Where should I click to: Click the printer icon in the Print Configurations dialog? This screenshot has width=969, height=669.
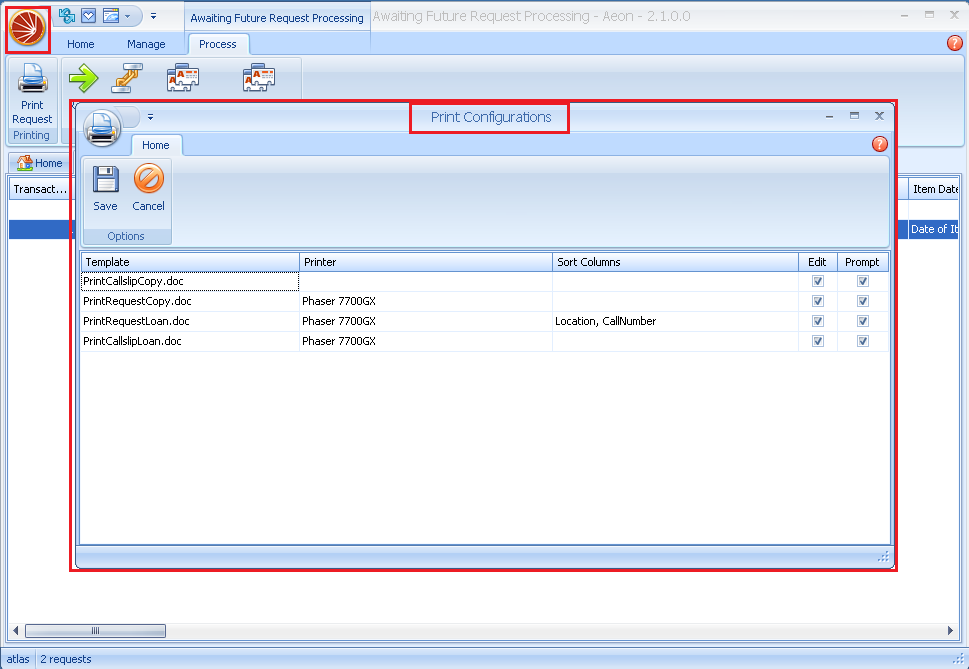click(103, 128)
